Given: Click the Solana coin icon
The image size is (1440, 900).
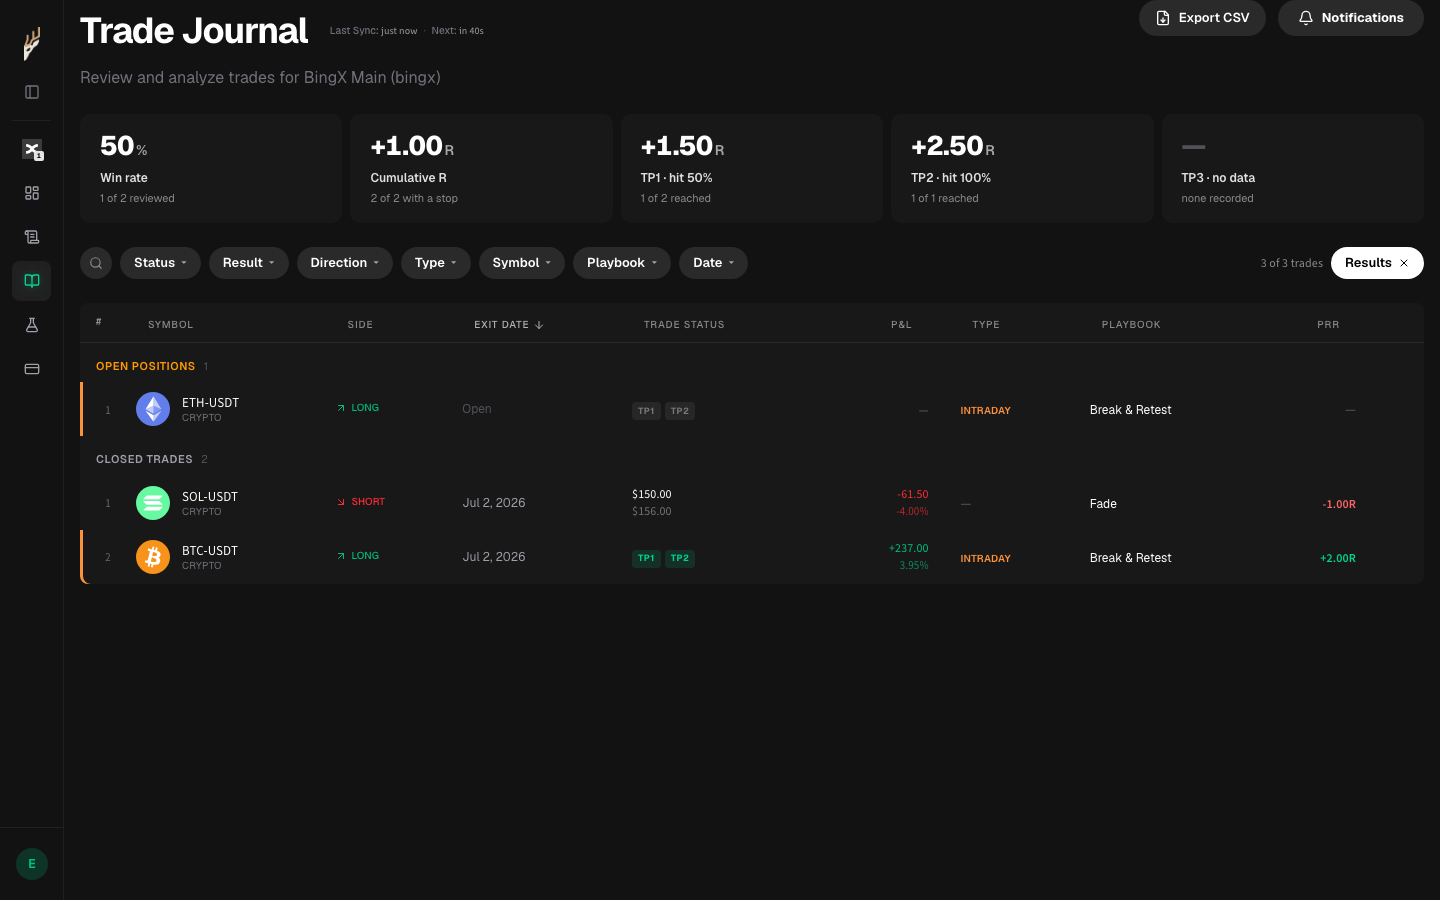Looking at the screenshot, I should 153,503.
